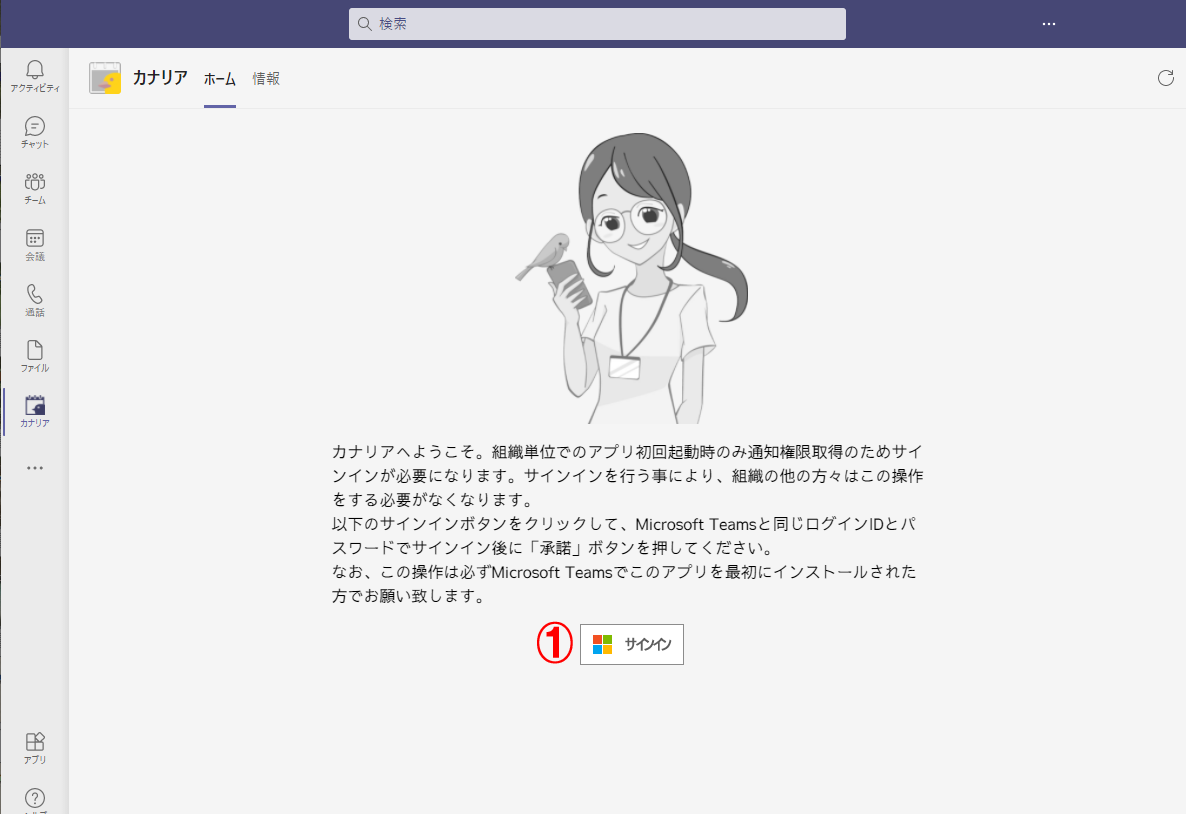Click the カナリア app title text
Screen dimensions: 1186x814
[160, 77]
